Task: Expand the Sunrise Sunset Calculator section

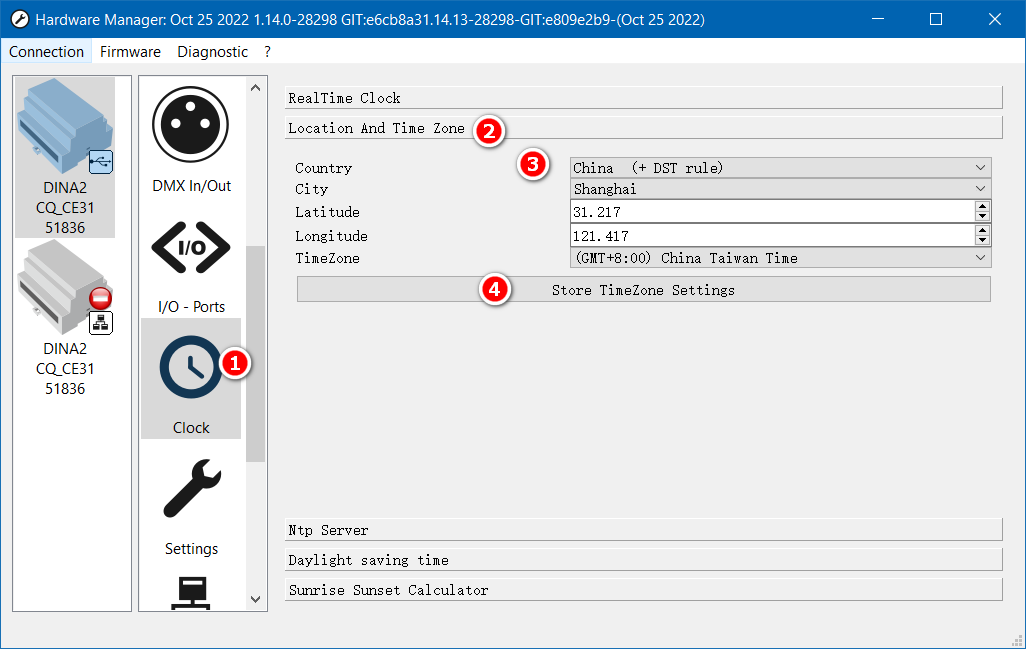Action: [x=643, y=590]
